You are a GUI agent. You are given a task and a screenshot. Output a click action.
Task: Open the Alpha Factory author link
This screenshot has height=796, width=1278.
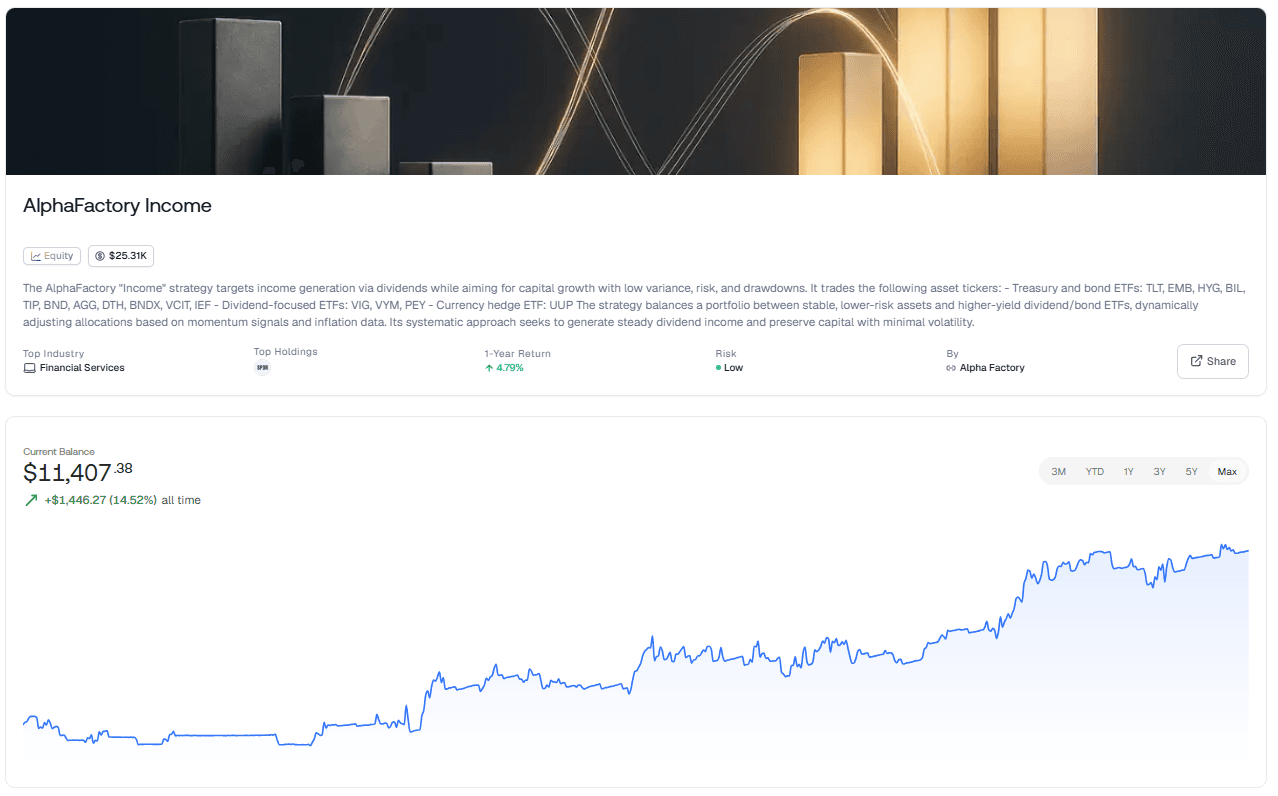pos(992,368)
